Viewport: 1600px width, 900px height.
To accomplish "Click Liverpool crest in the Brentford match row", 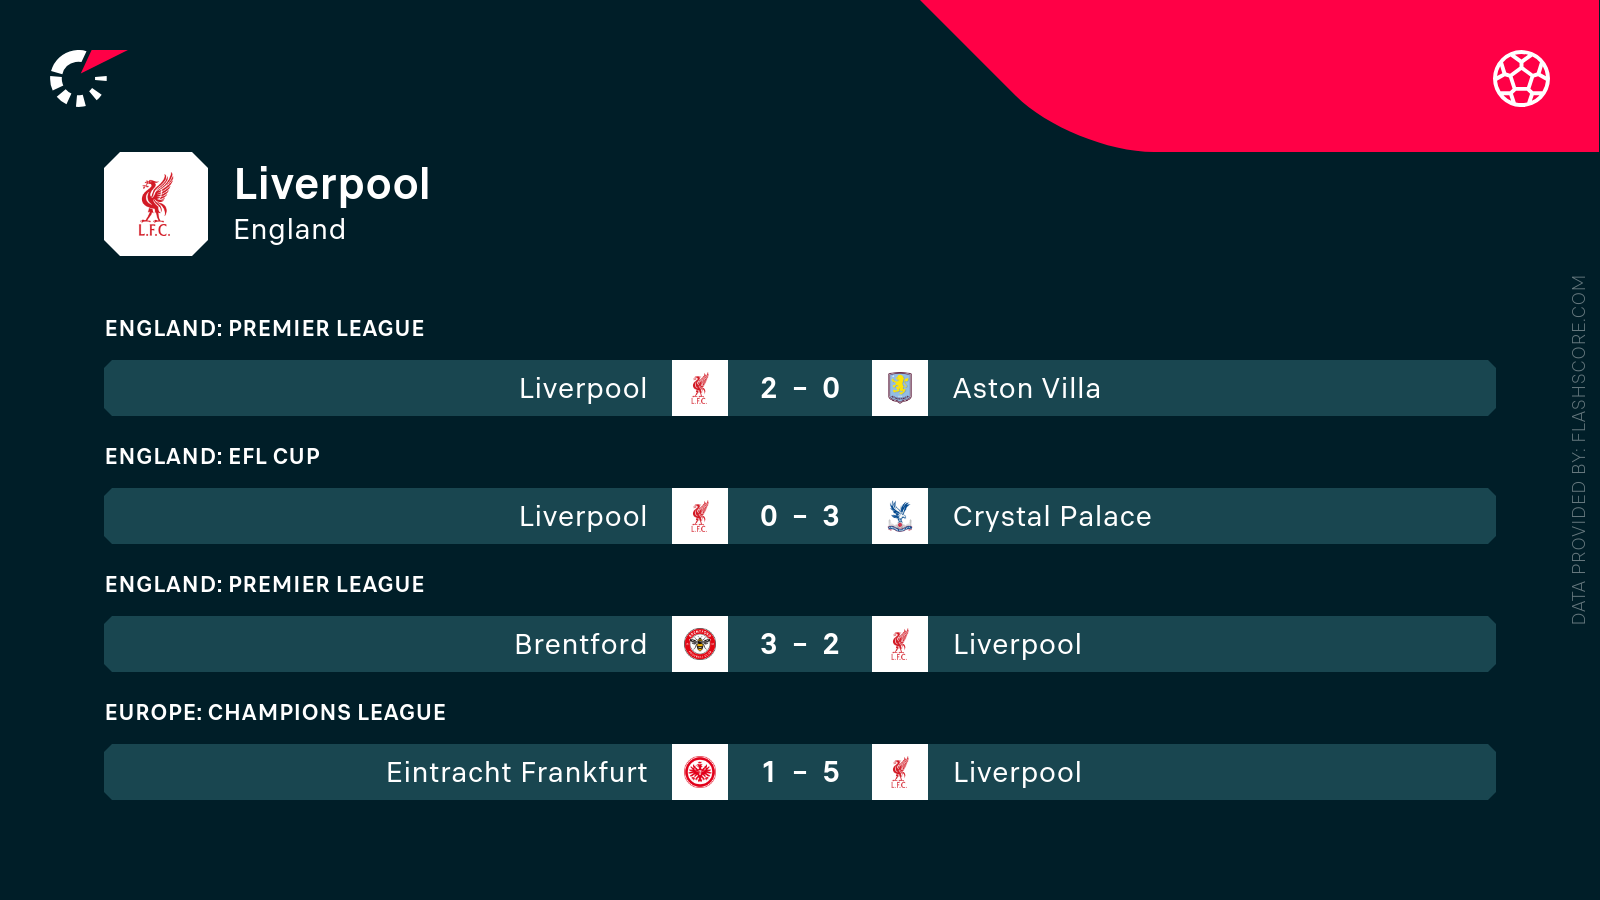I will [x=900, y=644].
